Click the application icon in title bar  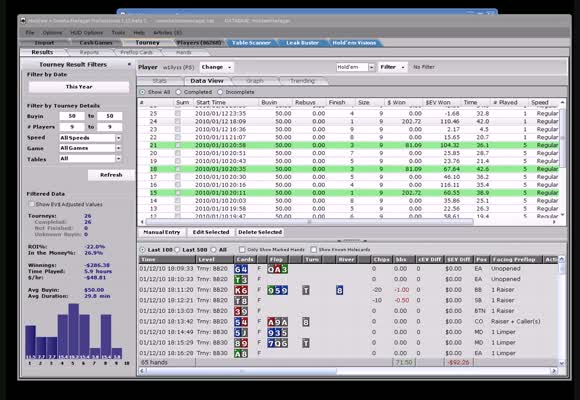pos(23,20)
